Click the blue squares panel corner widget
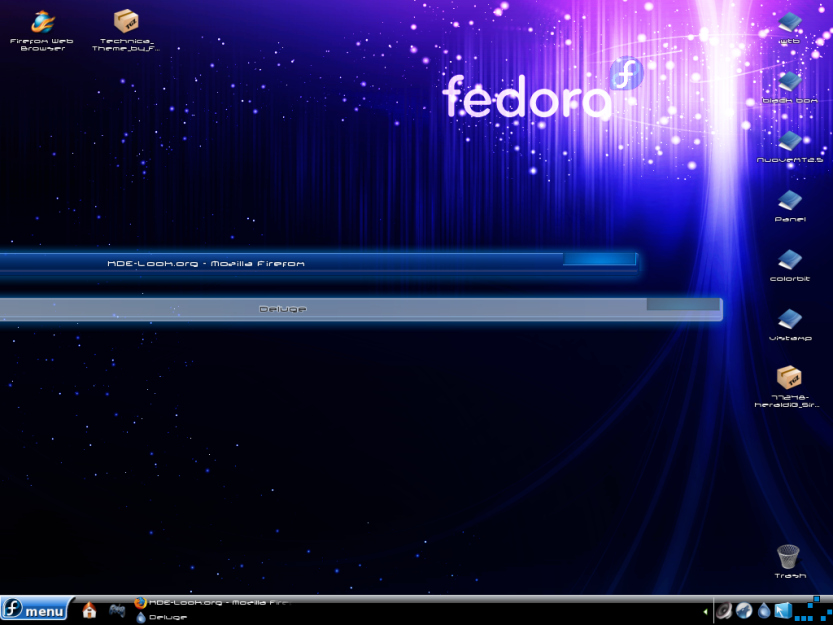 coord(813,609)
